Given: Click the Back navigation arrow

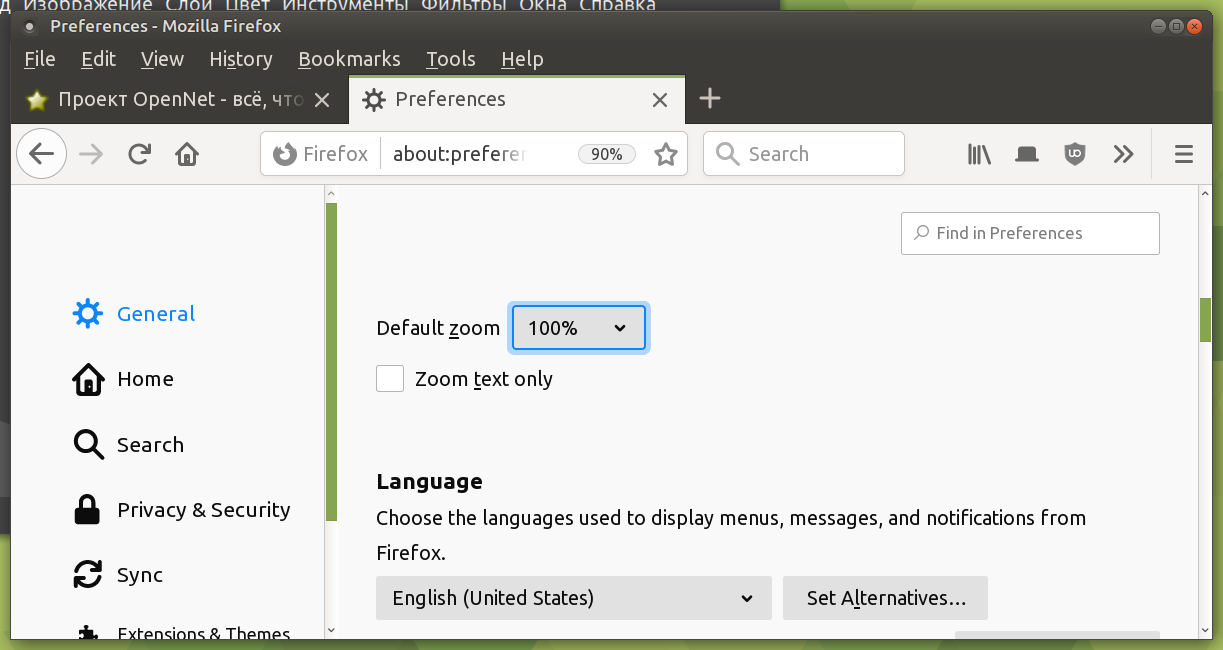Looking at the screenshot, I should click(41, 154).
